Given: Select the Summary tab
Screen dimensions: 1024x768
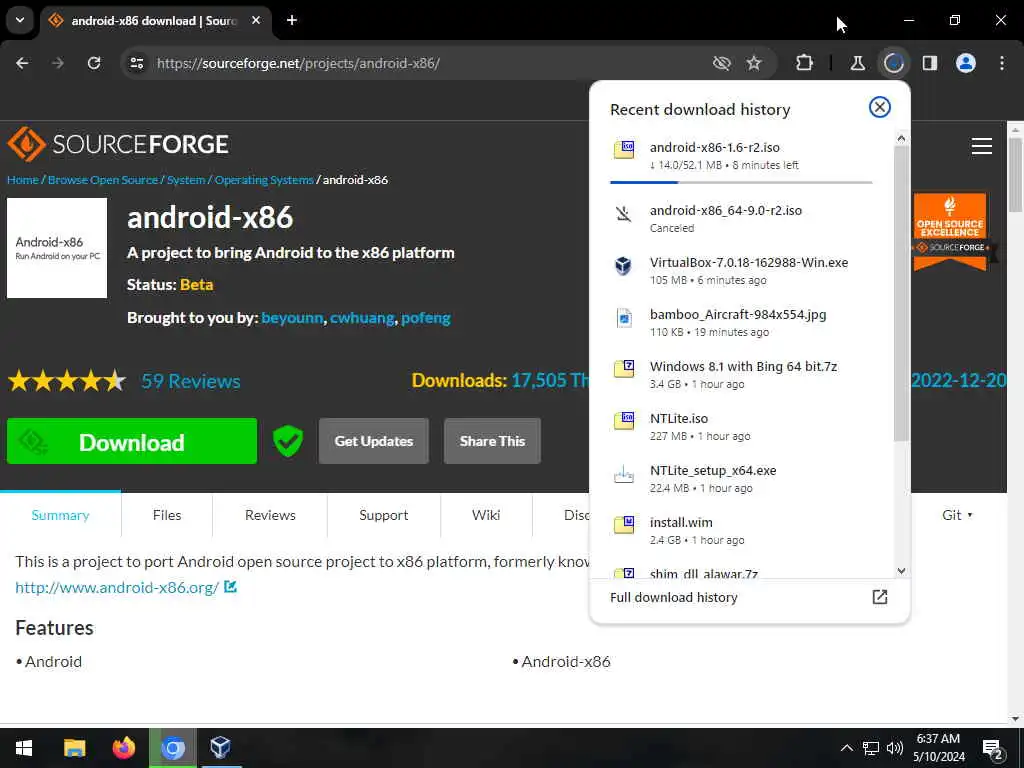Looking at the screenshot, I should click(x=60, y=515).
